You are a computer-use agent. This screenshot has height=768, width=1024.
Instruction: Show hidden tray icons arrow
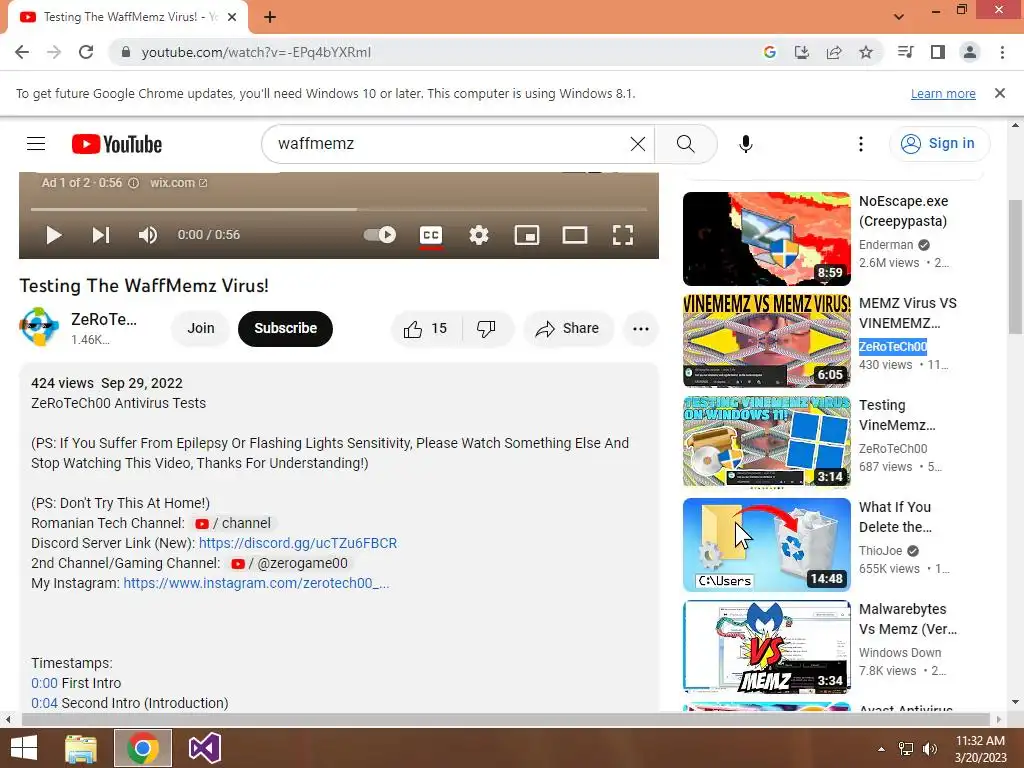[x=882, y=749]
